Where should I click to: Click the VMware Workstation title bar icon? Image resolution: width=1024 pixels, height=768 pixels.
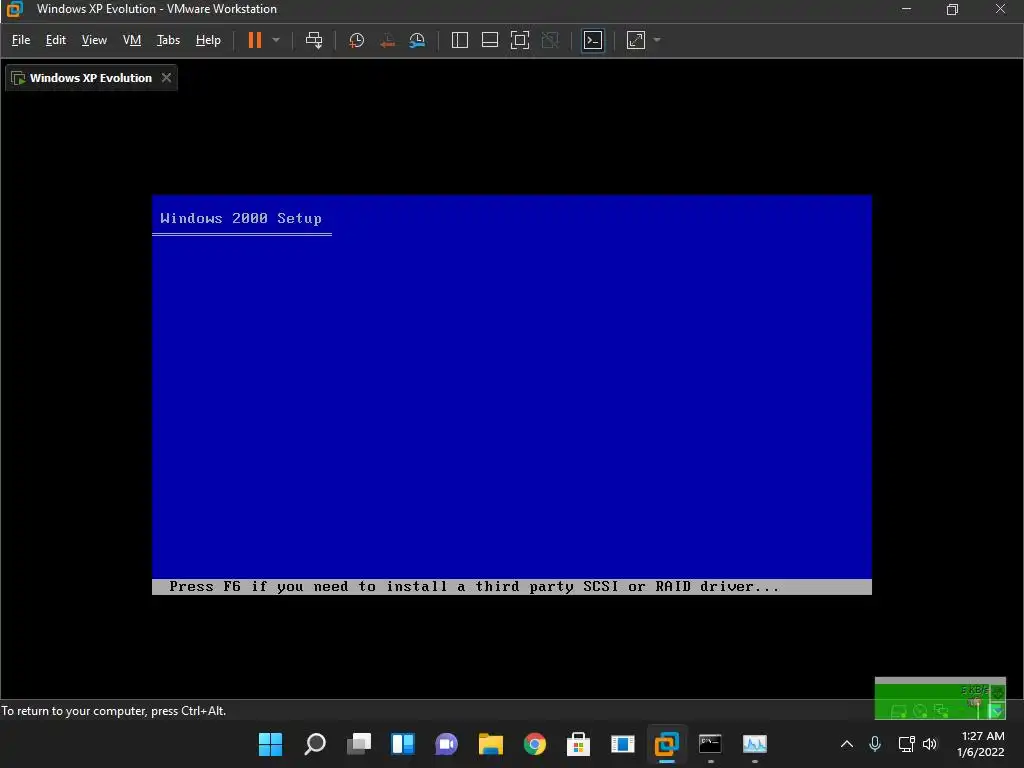click(14, 9)
